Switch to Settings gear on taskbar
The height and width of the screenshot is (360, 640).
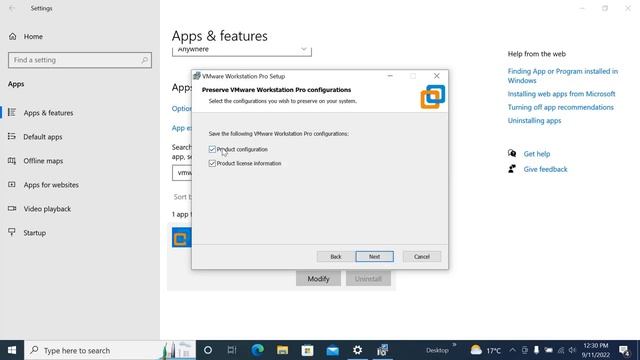358,350
